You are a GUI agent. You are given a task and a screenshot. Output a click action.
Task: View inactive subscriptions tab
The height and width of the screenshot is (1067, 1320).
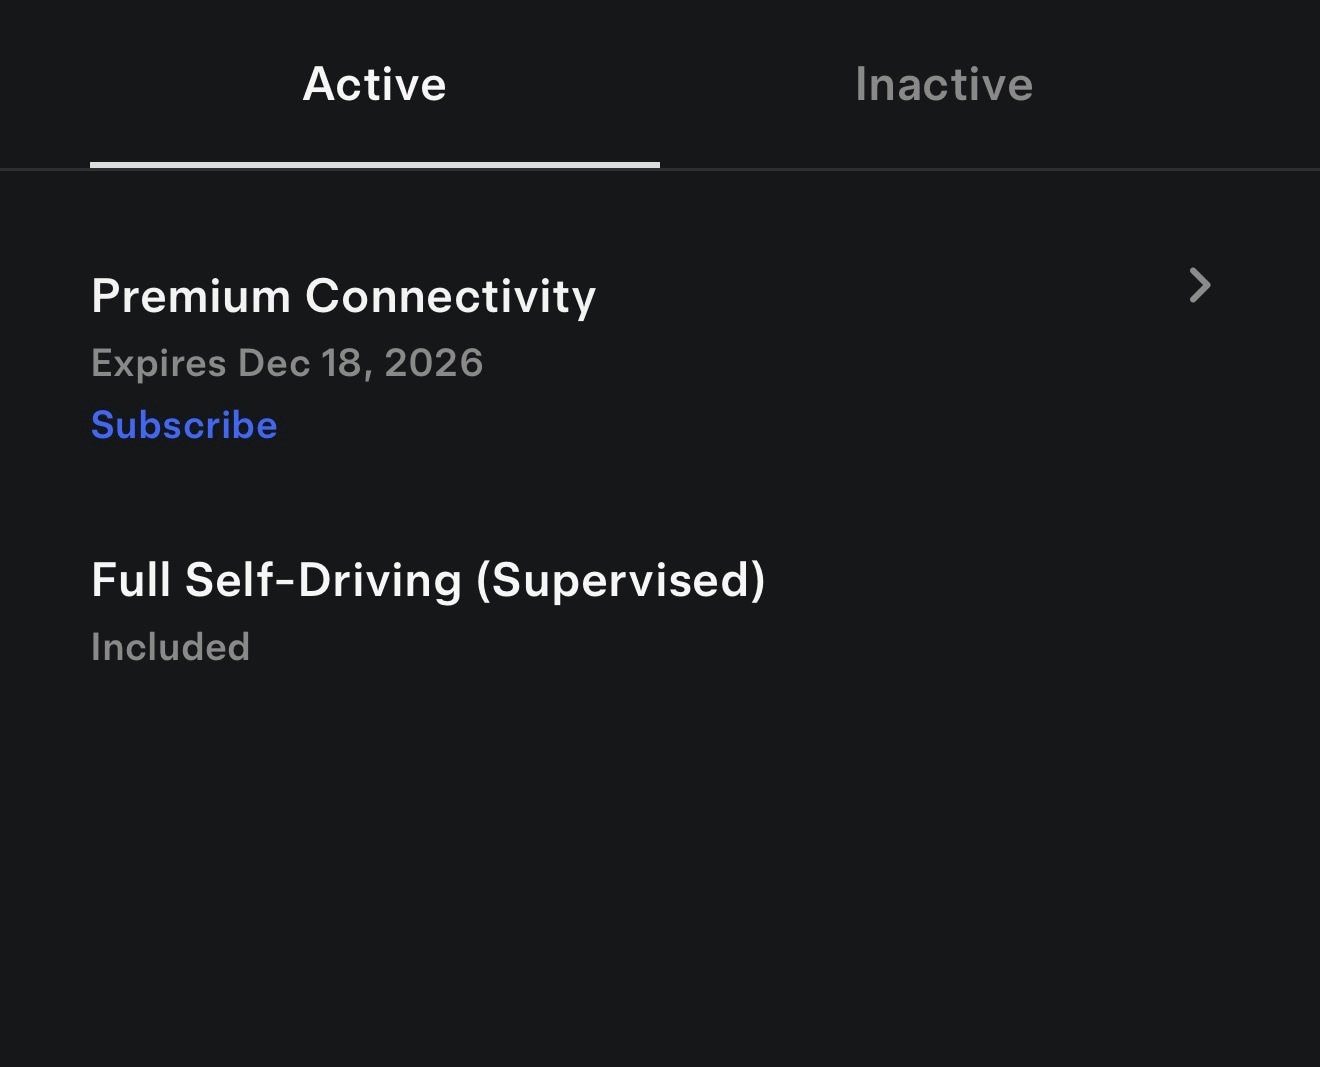(943, 85)
